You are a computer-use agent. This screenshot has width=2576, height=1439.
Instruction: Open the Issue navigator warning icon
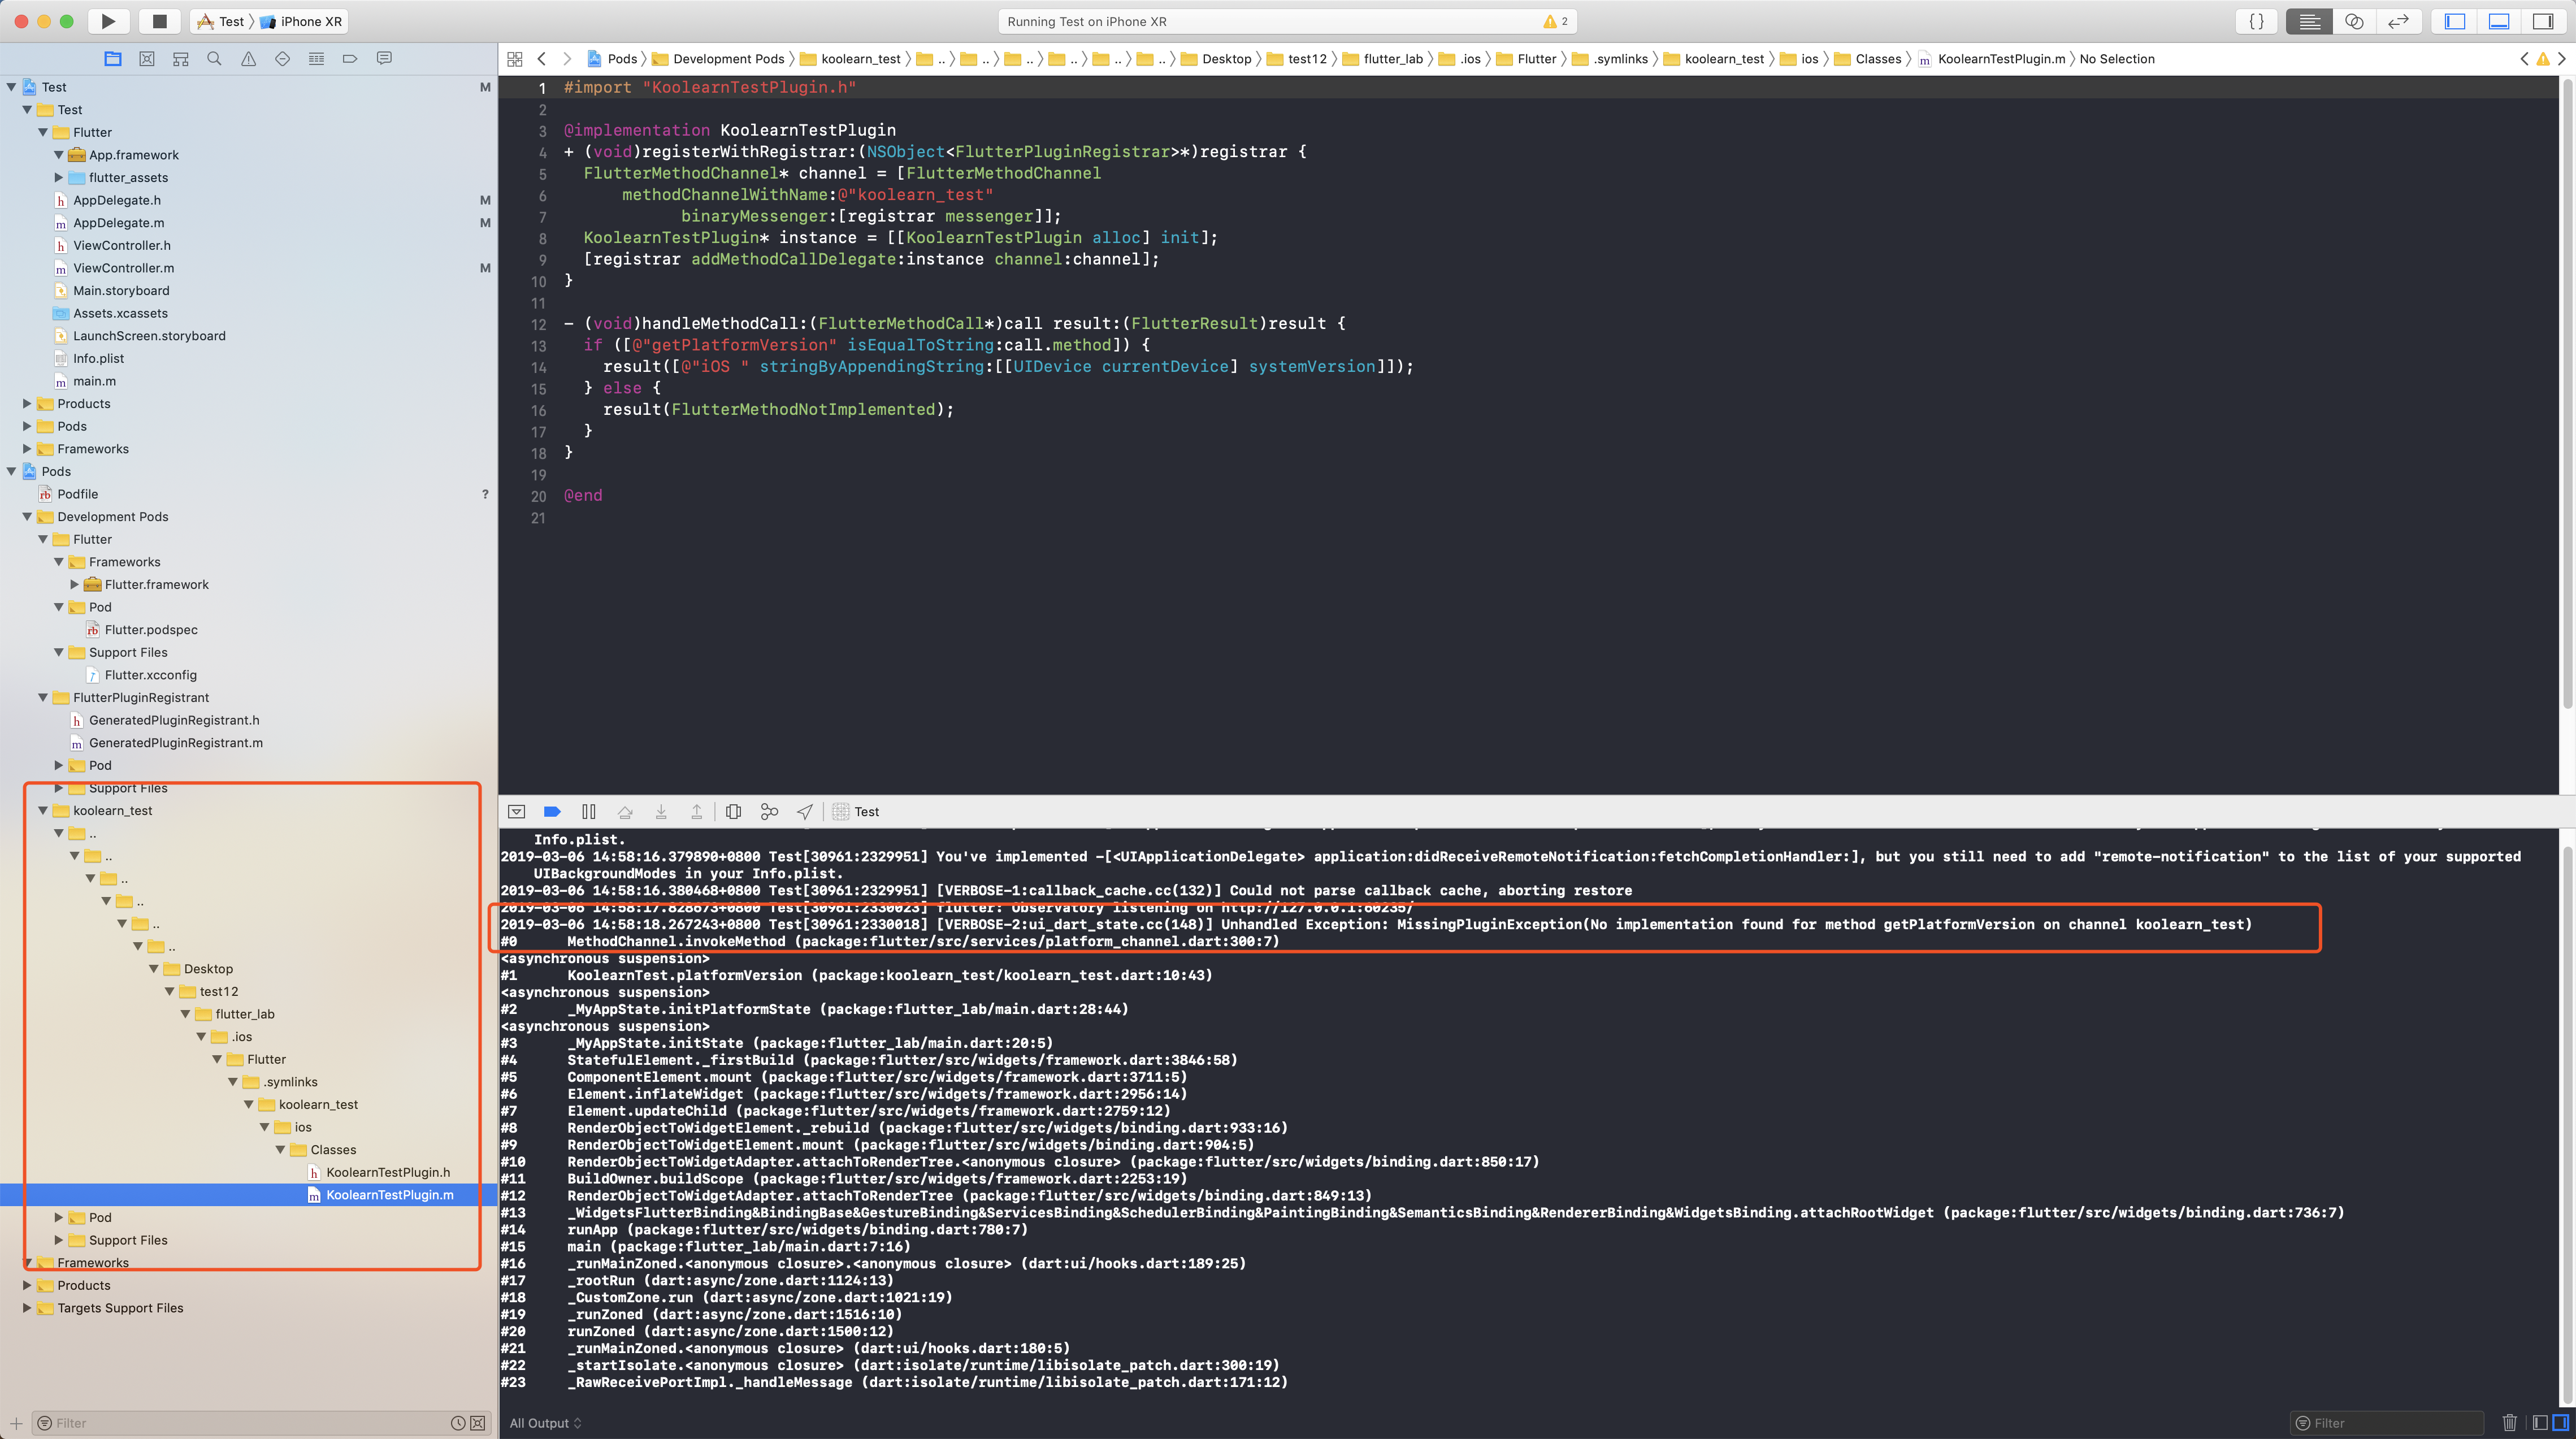click(x=248, y=59)
